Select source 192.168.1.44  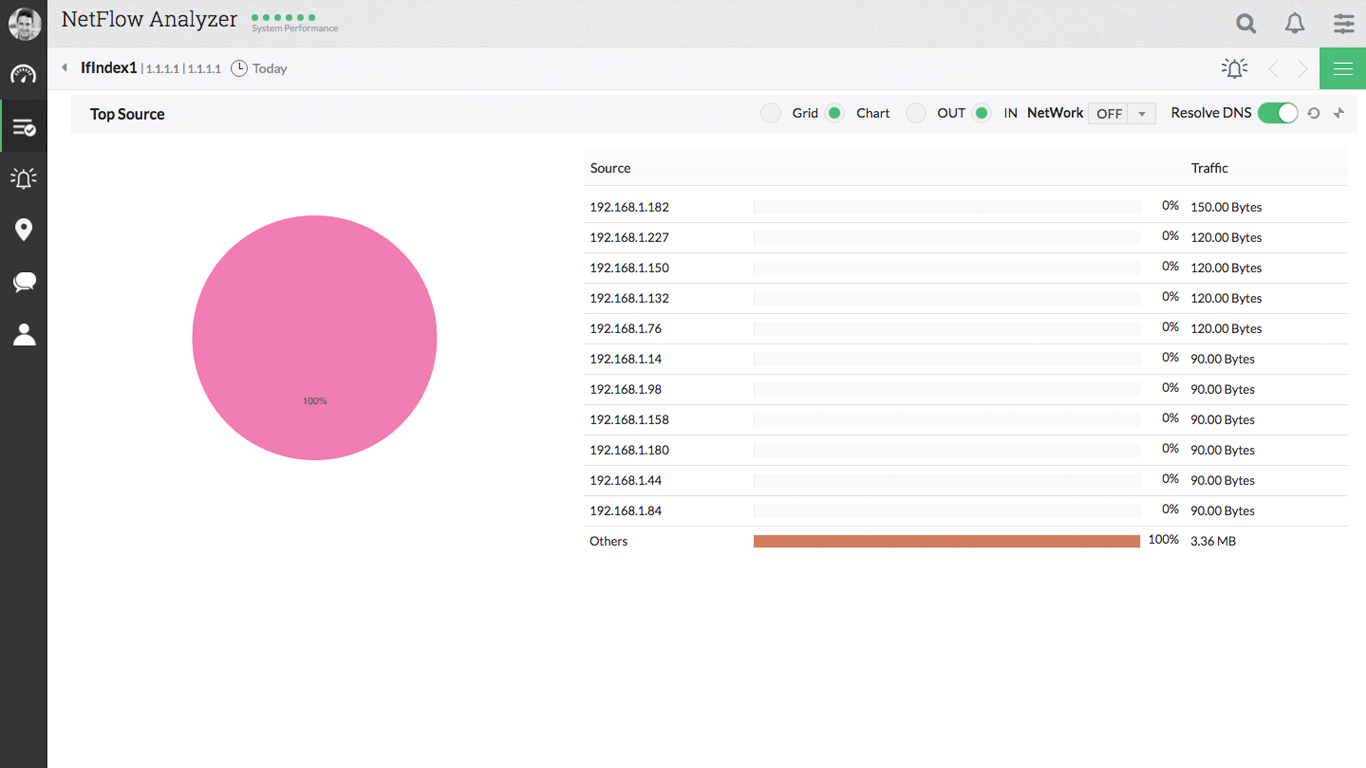click(626, 480)
